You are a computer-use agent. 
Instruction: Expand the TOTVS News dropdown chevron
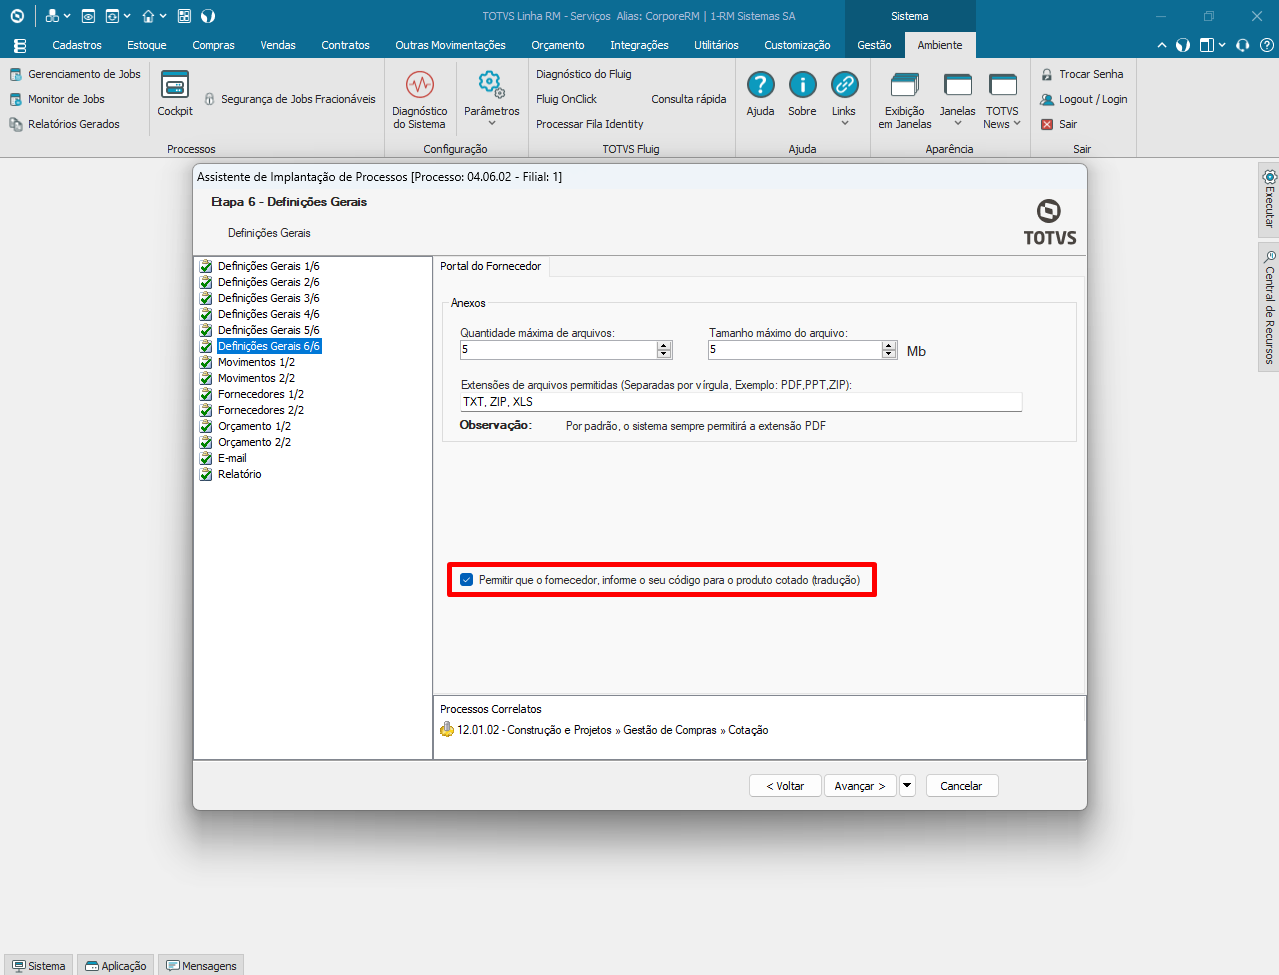pyautogui.click(x=1017, y=124)
